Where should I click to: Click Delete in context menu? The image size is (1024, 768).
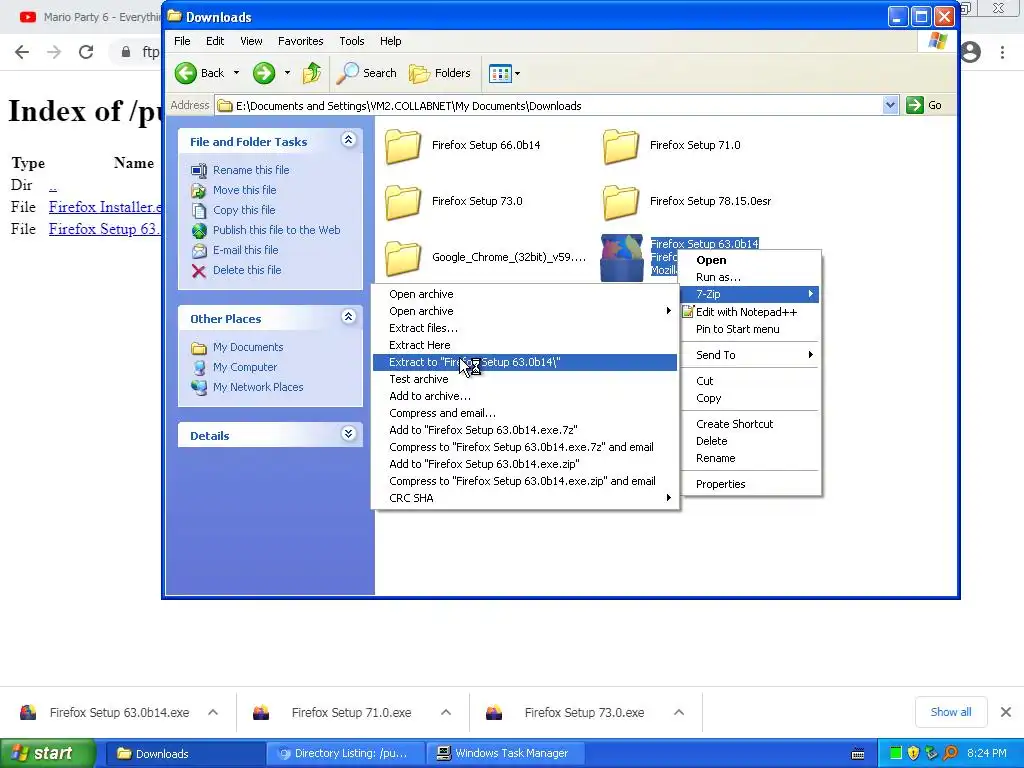[750, 441]
